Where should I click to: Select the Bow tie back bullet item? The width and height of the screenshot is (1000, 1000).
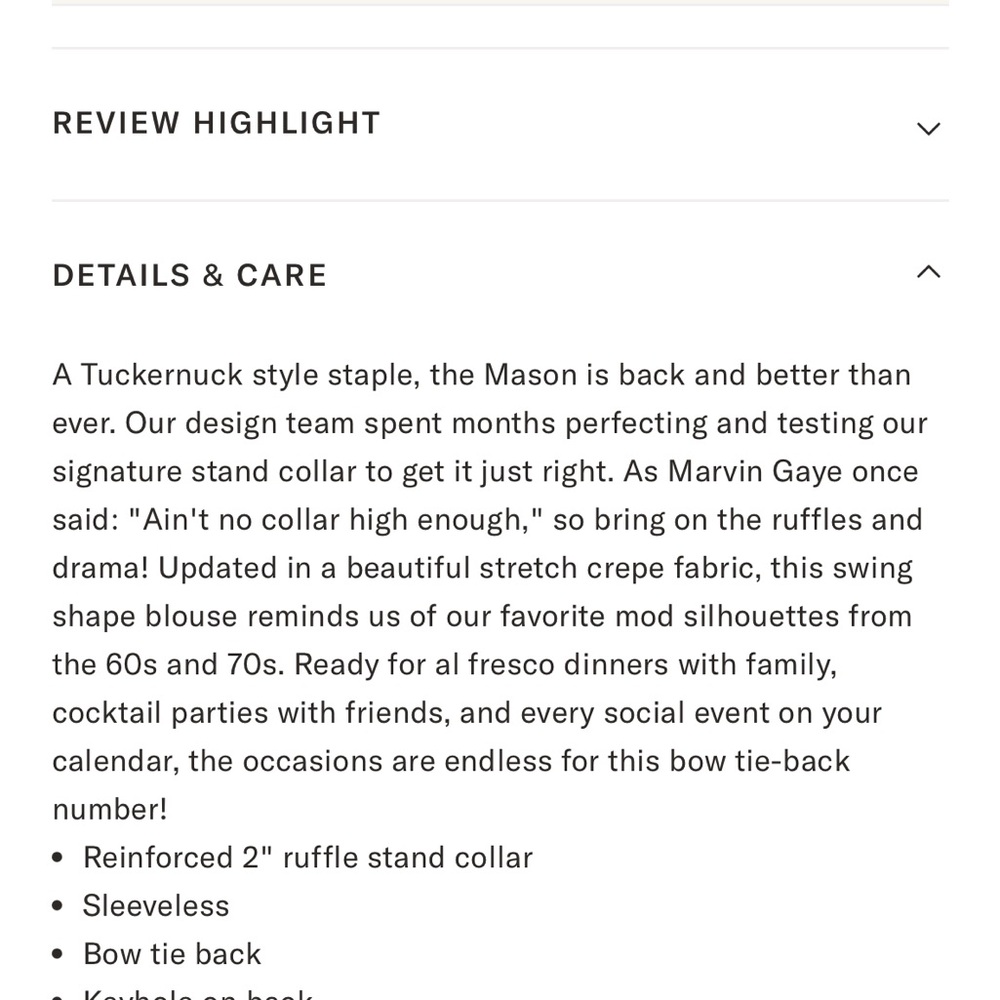pos(172,954)
